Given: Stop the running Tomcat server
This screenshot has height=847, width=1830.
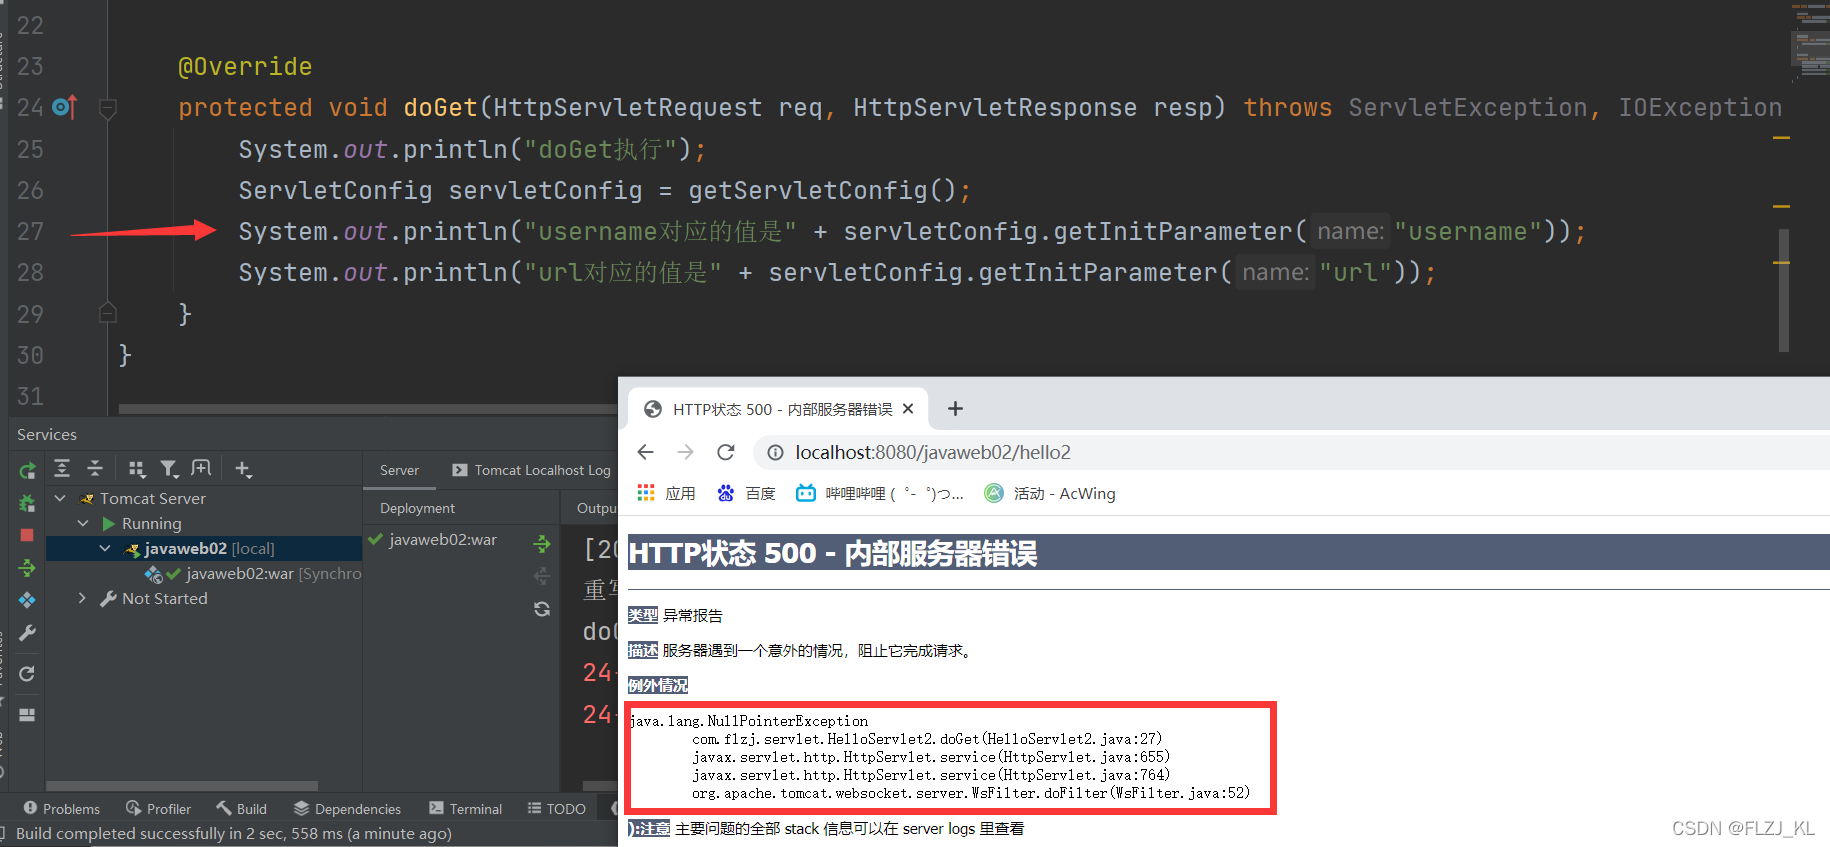Looking at the screenshot, I should pyautogui.click(x=27, y=535).
